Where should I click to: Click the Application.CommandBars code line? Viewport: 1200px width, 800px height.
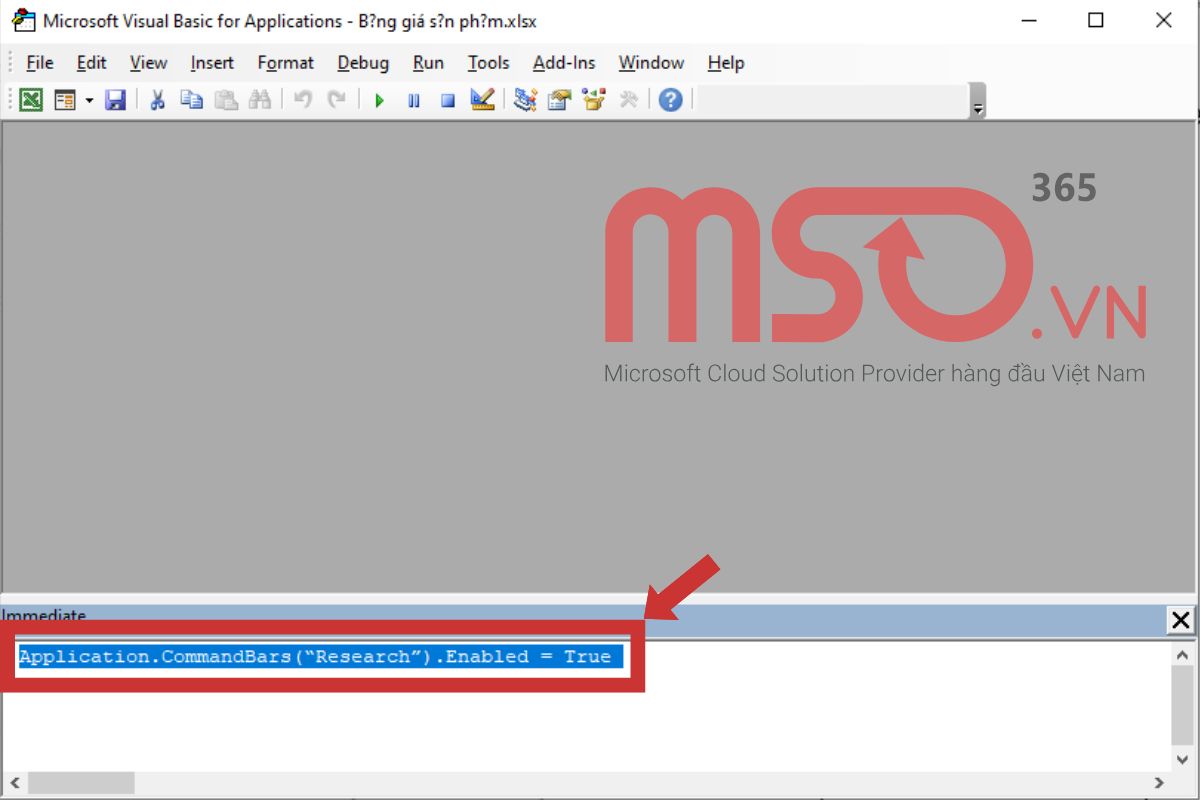[315, 657]
